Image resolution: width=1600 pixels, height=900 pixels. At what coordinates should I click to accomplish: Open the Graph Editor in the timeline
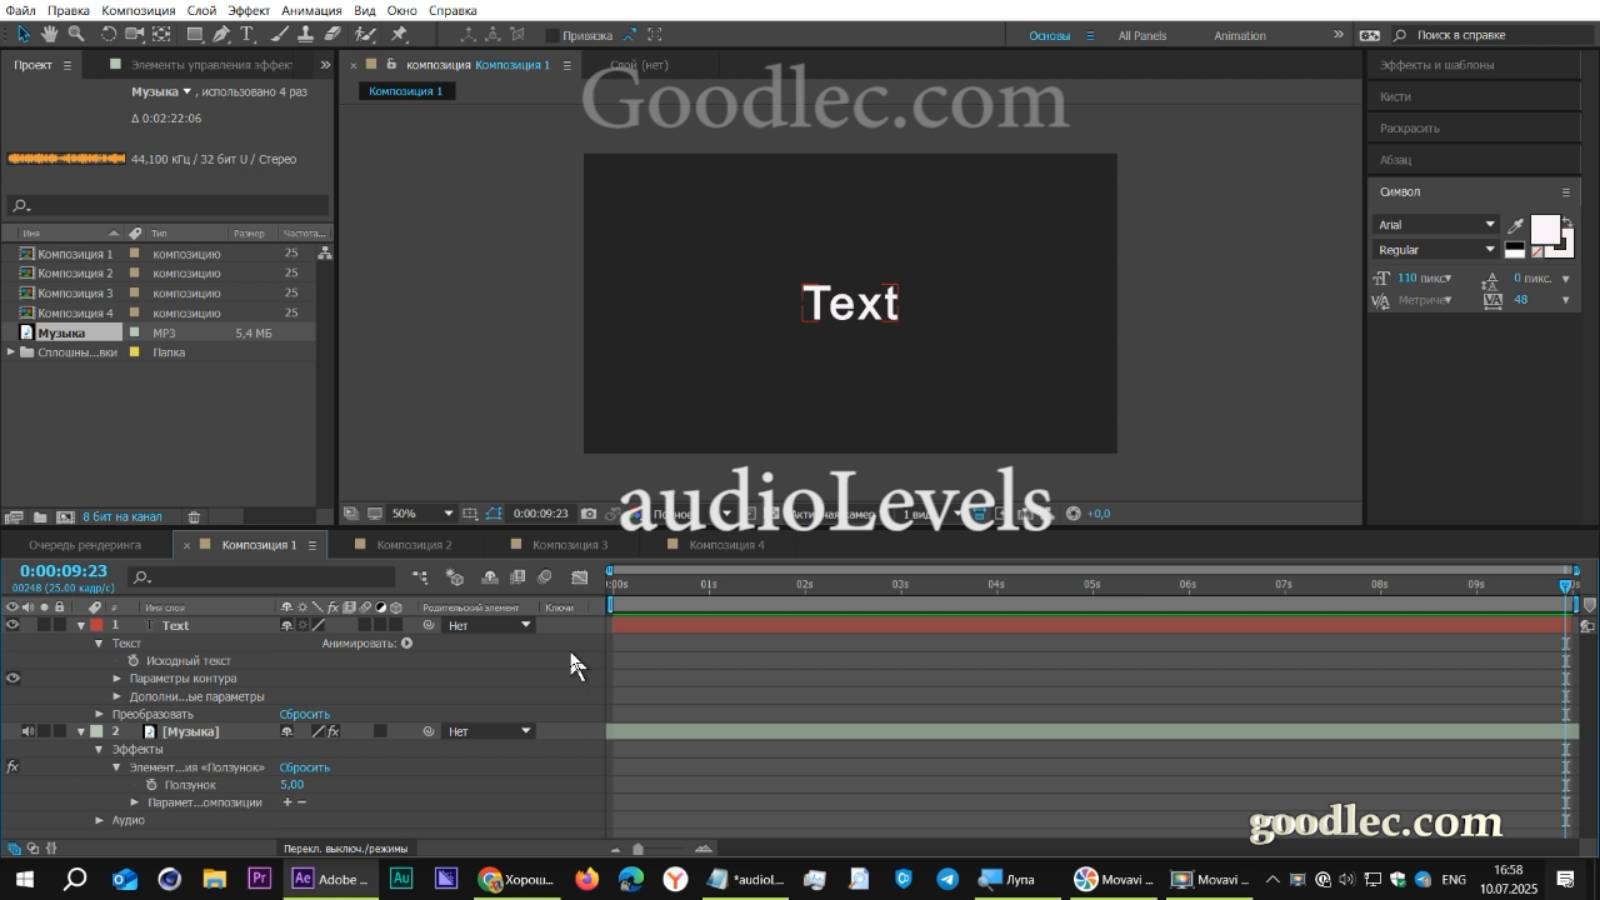click(578, 577)
